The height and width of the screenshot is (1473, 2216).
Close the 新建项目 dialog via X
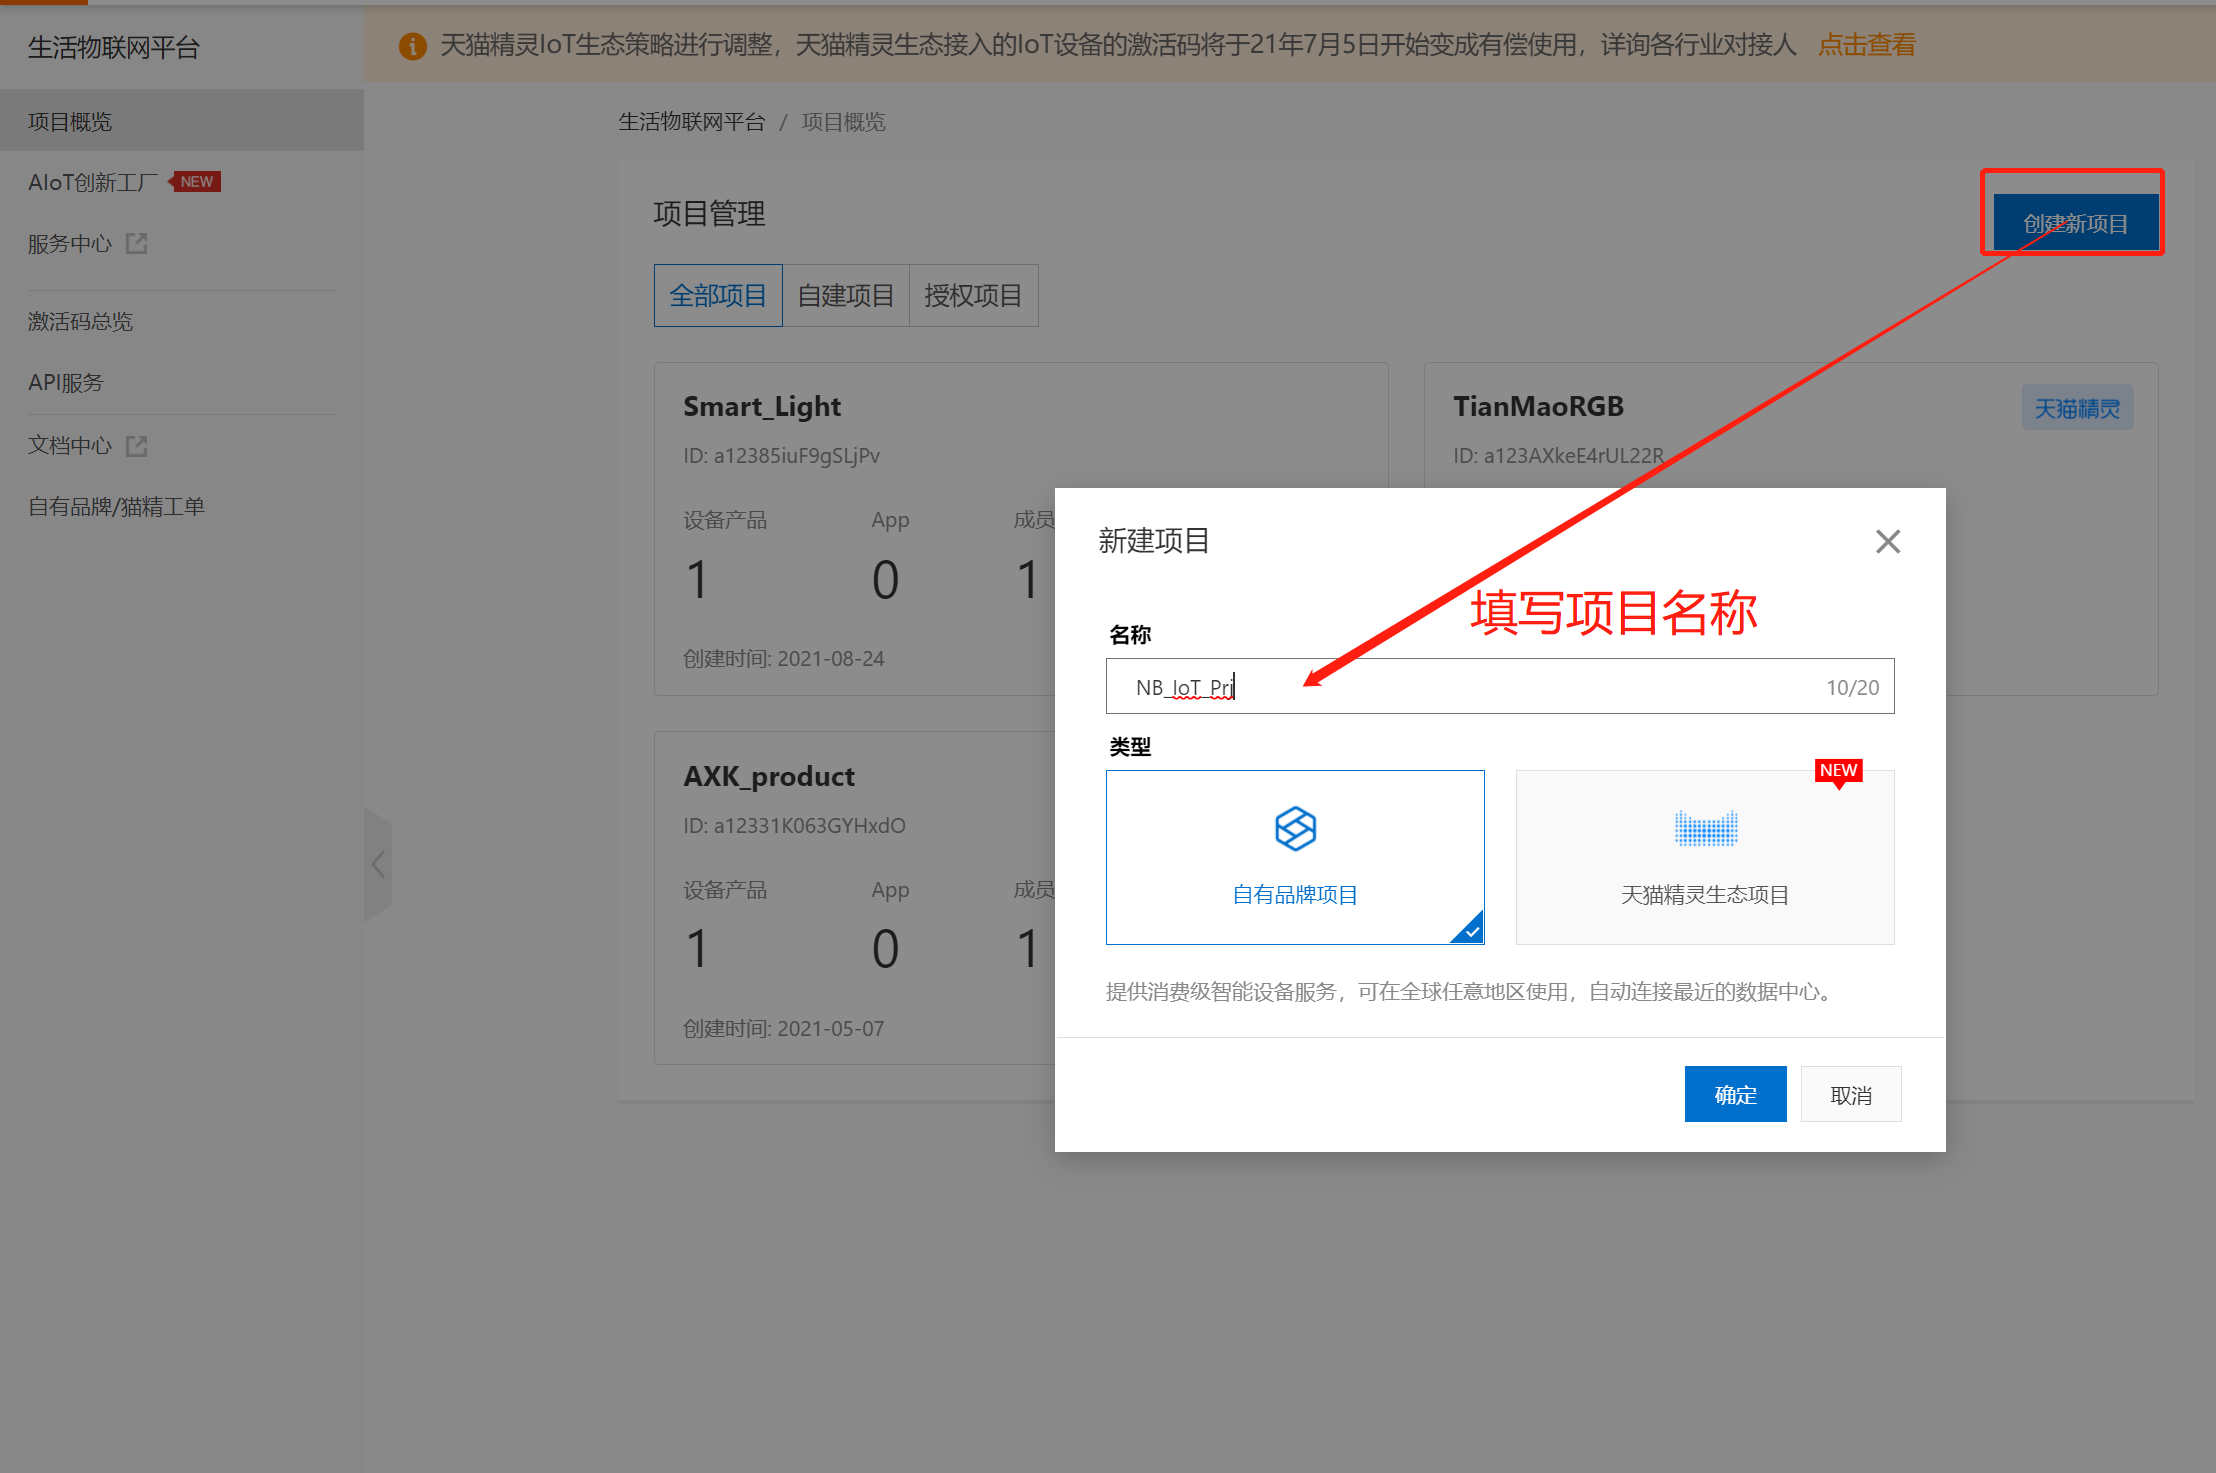point(1888,541)
